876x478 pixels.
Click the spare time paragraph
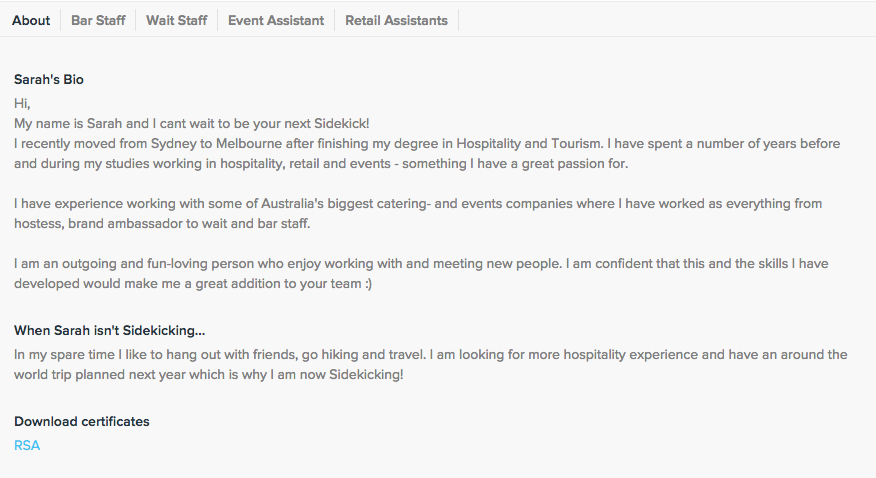coord(430,355)
